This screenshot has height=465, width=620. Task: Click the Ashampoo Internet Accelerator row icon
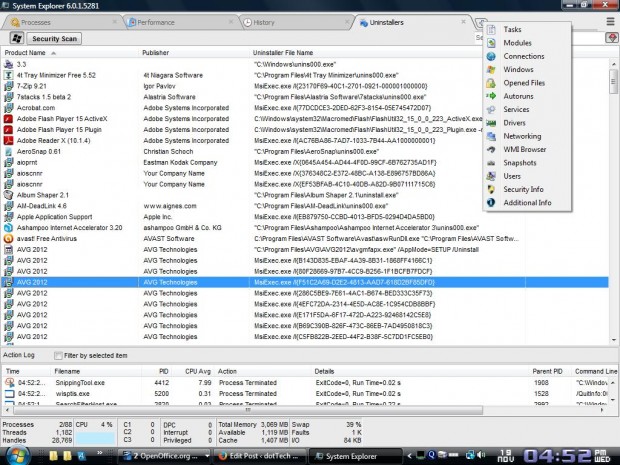tap(8, 228)
